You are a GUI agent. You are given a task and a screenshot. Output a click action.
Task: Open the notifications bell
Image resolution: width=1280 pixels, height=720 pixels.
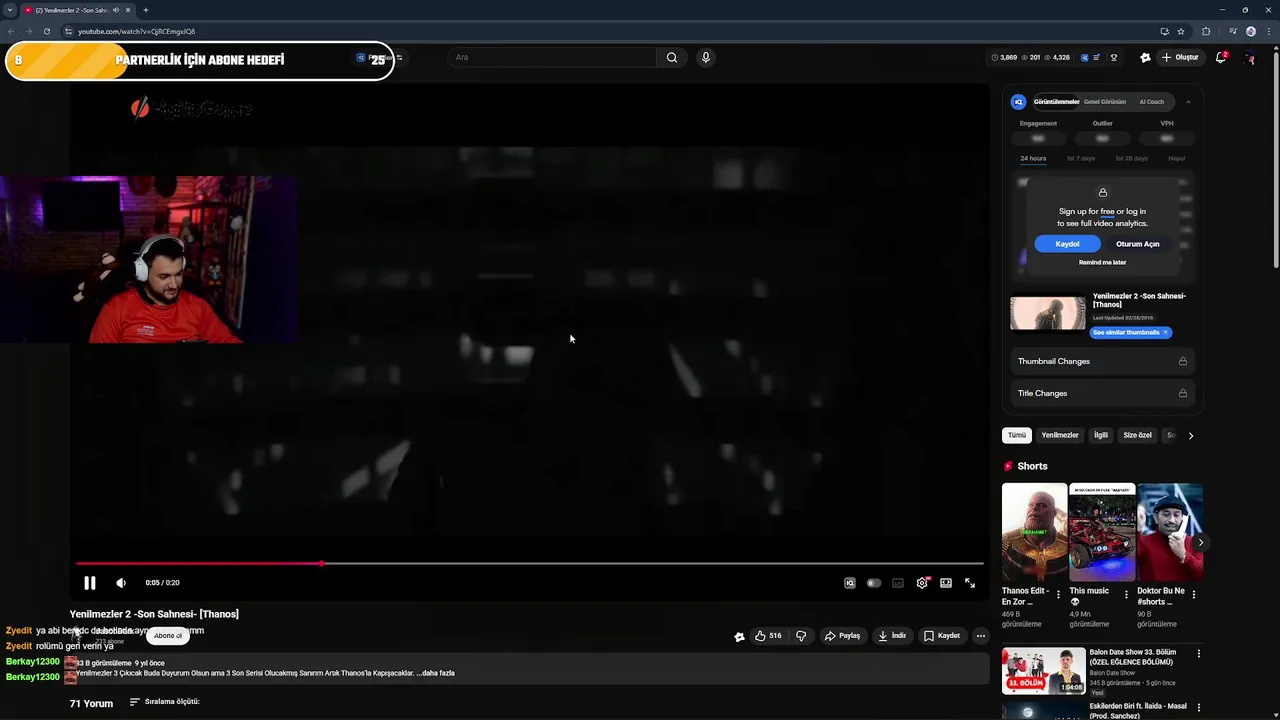[x=1221, y=57]
